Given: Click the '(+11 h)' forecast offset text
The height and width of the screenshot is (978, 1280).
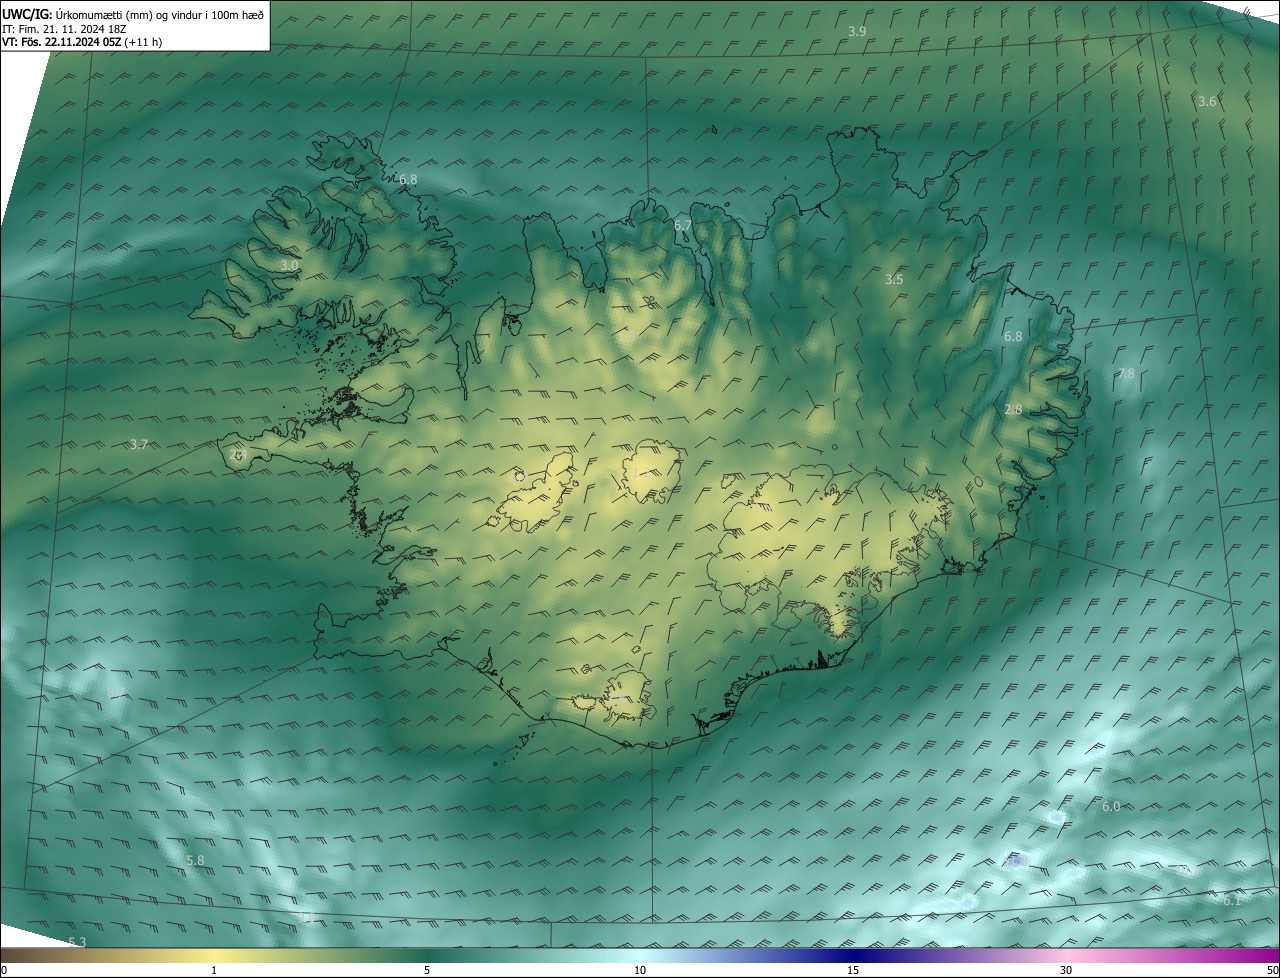Looking at the screenshot, I should pos(144,42).
